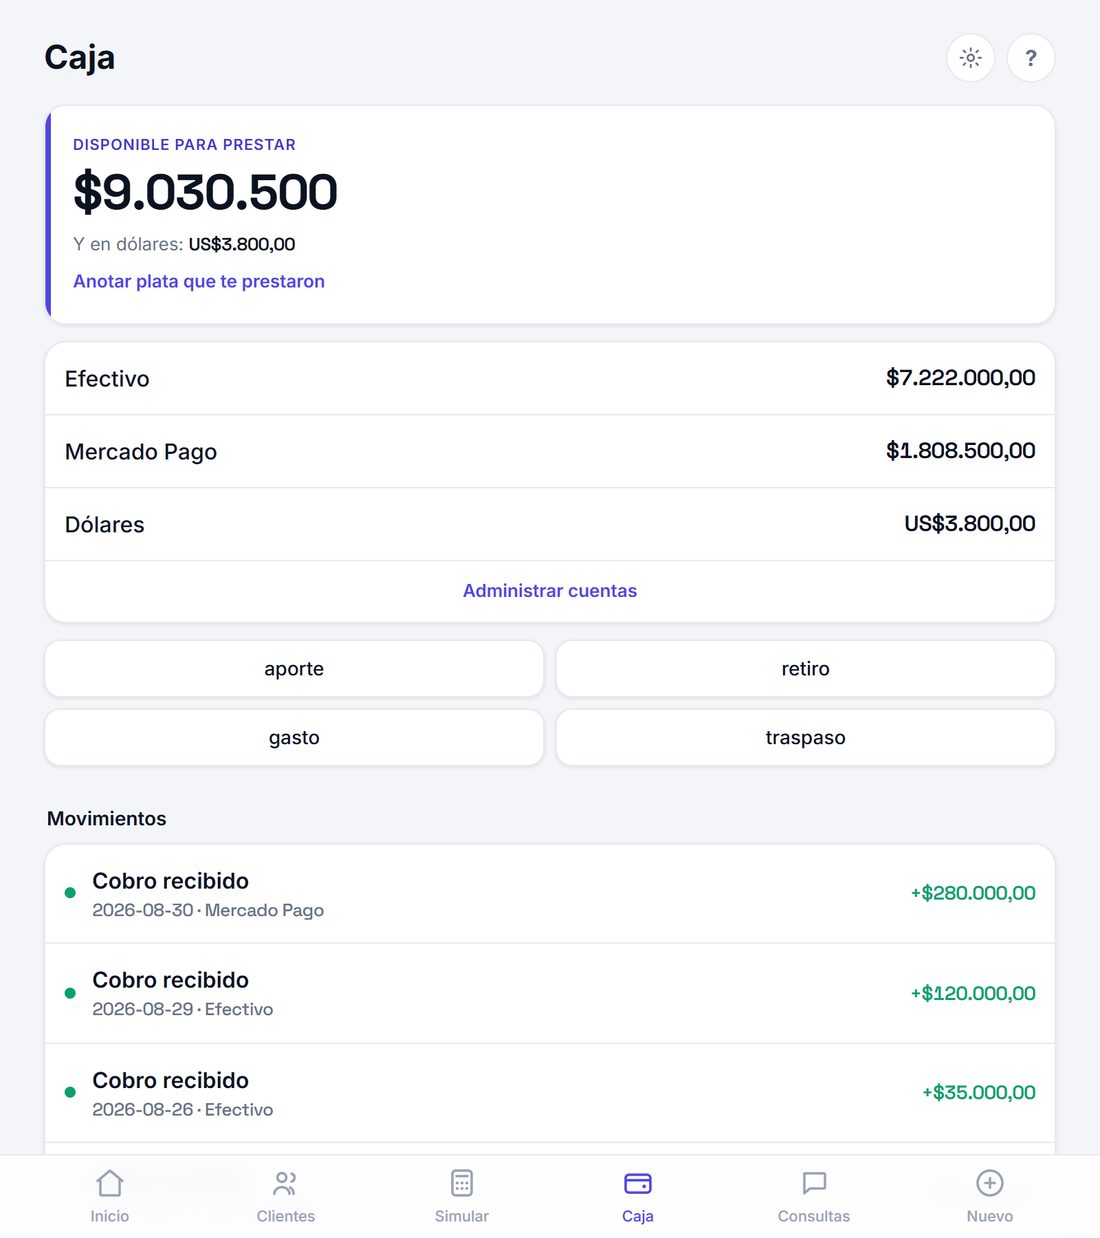Viewport: 1100px width, 1238px height.
Task: Open the Simular tab label
Action: [x=462, y=1216]
